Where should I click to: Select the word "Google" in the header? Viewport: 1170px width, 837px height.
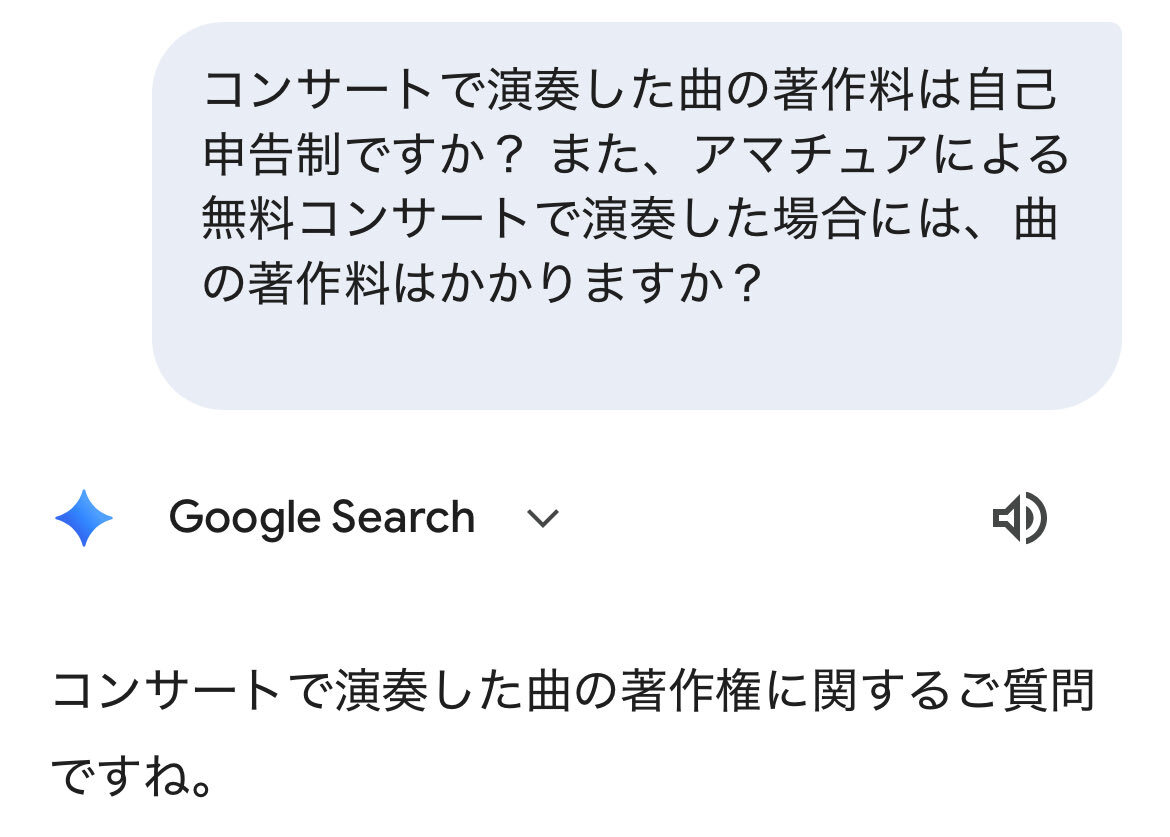pyautogui.click(x=243, y=518)
